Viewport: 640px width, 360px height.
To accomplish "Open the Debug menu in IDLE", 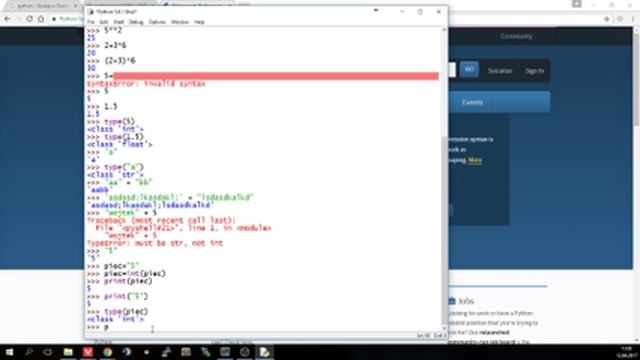I will 136,22.
